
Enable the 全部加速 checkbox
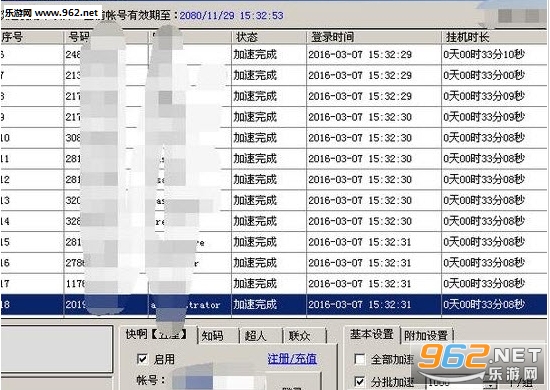360,359
